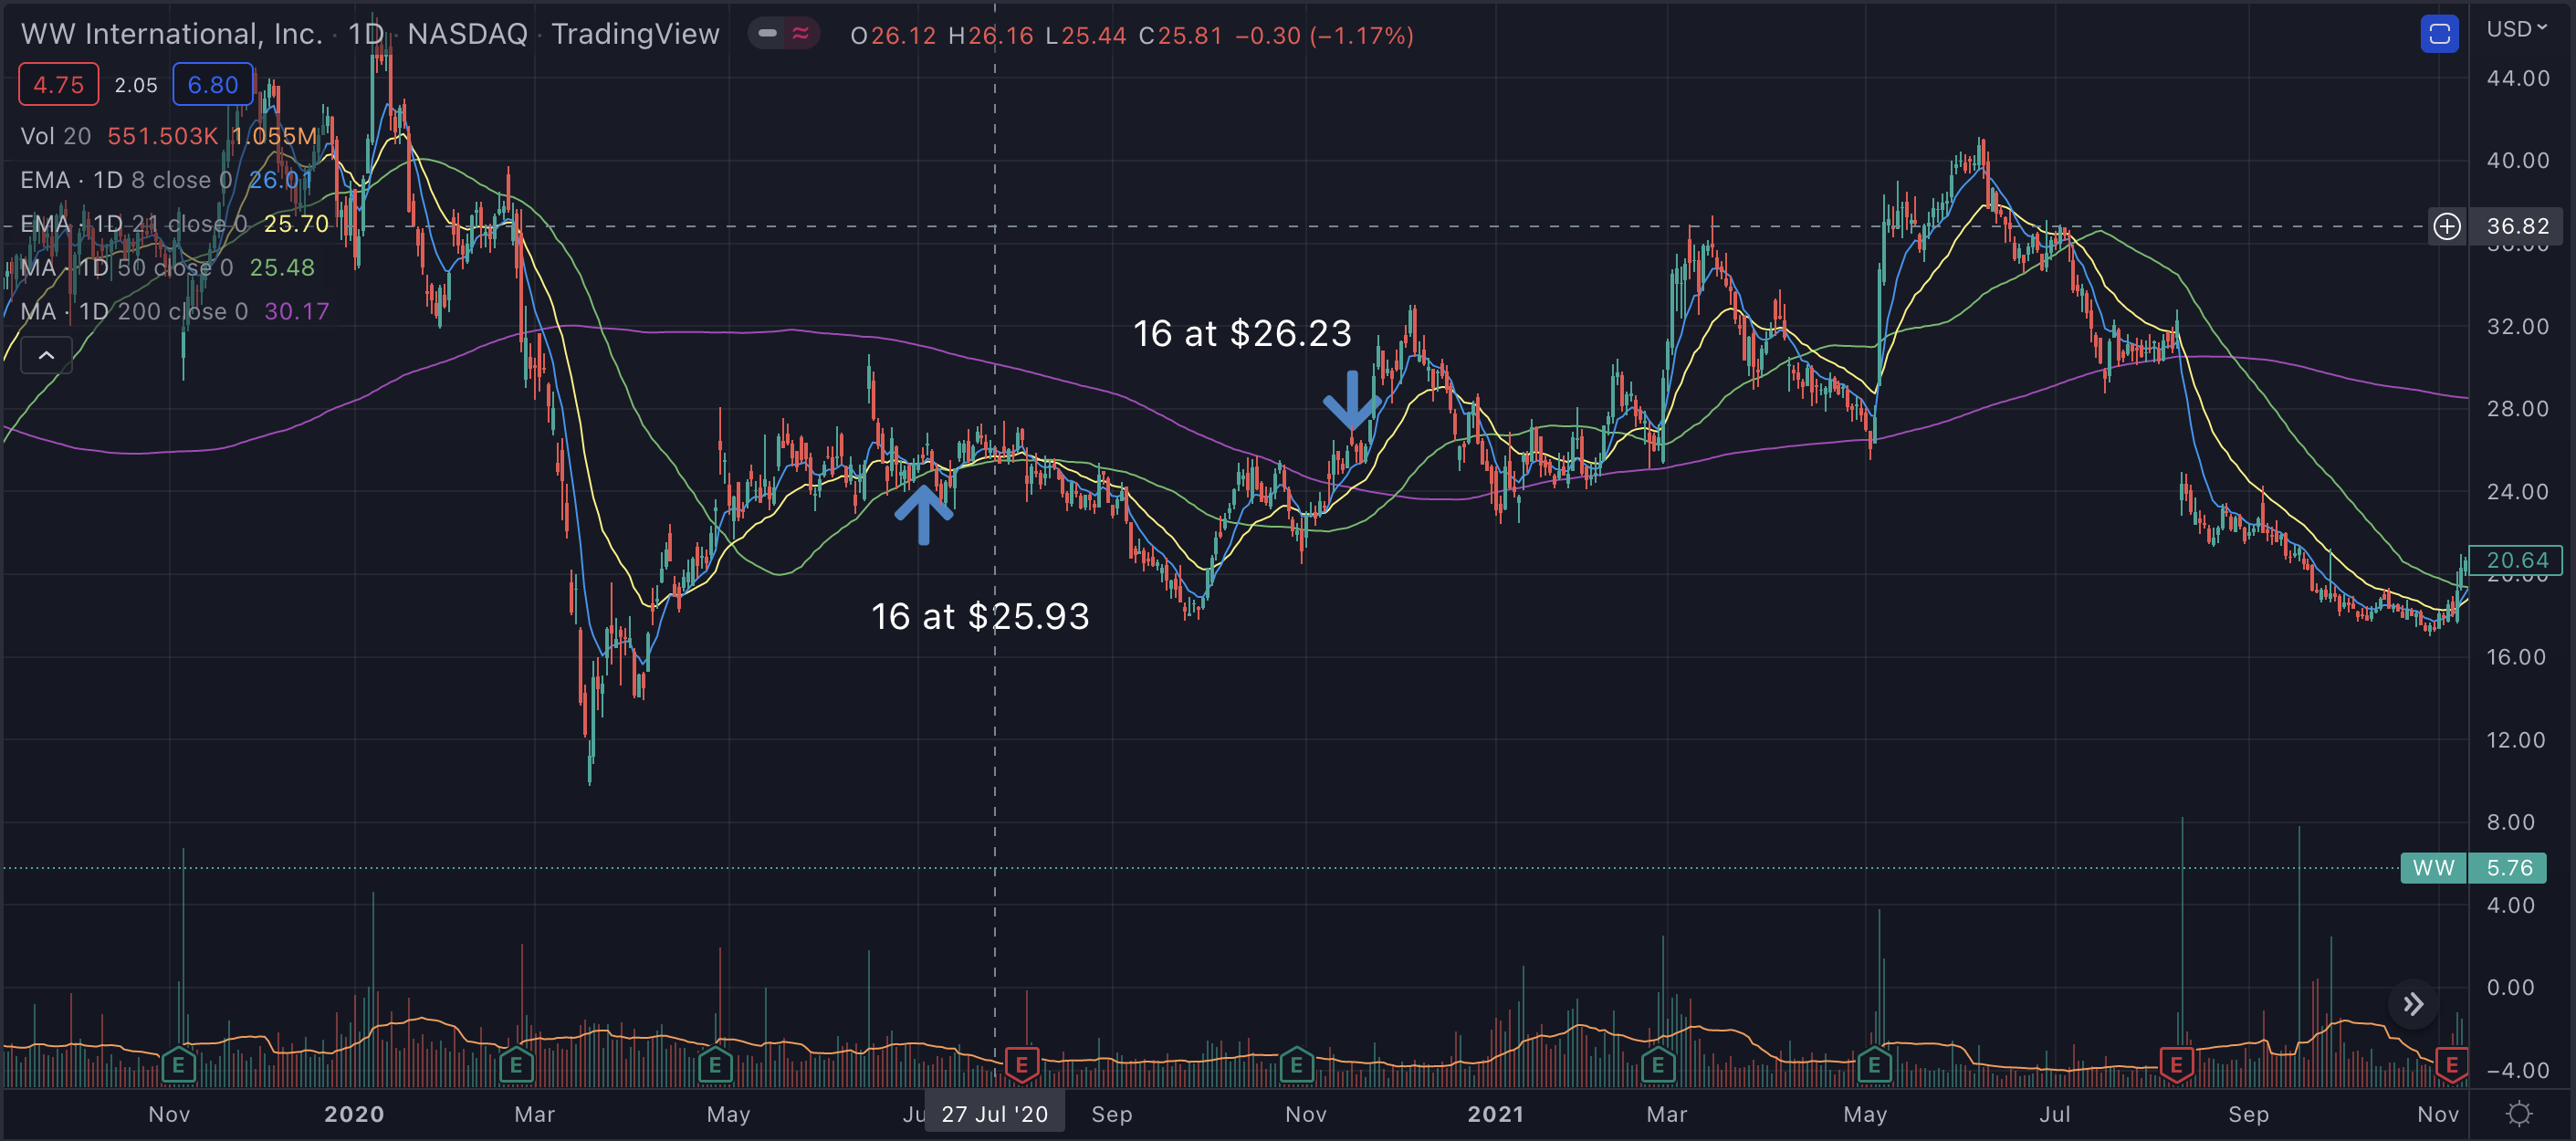Click the 551.503K volume value
The width and height of the screenshot is (2576, 1141).
click(x=162, y=136)
